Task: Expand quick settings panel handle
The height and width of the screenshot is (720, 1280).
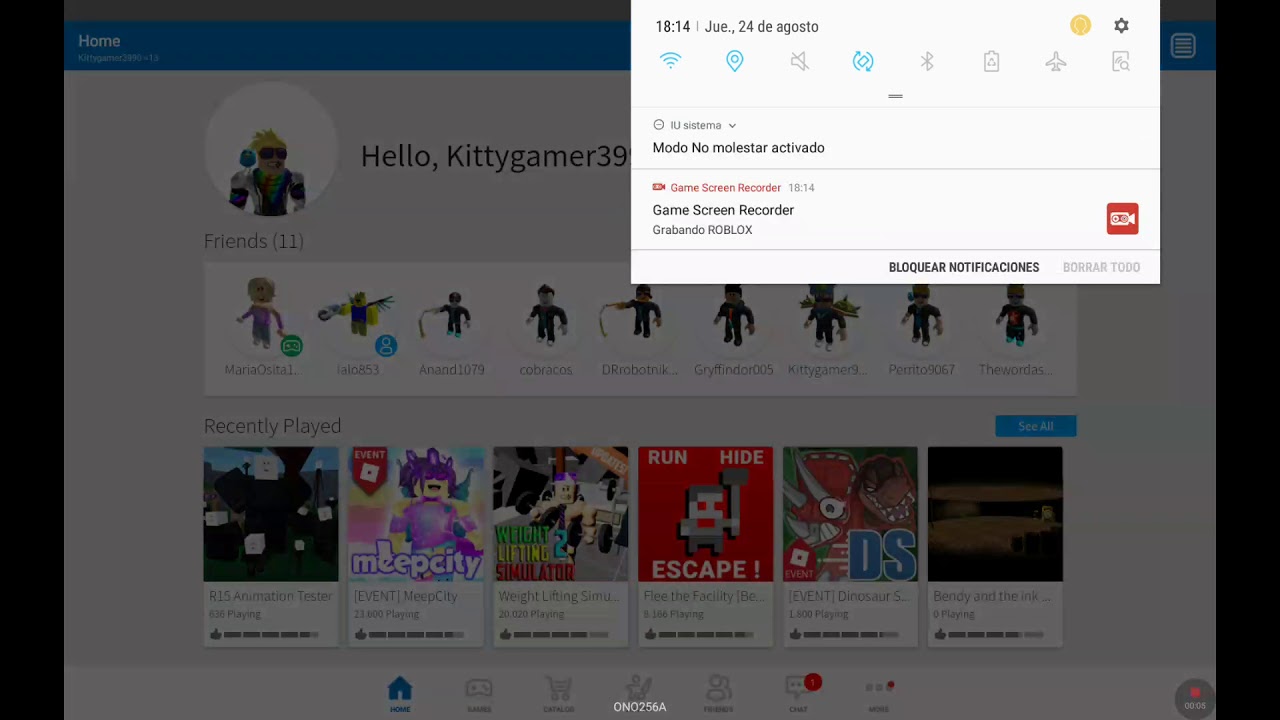Action: pyautogui.click(x=895, y=96)
